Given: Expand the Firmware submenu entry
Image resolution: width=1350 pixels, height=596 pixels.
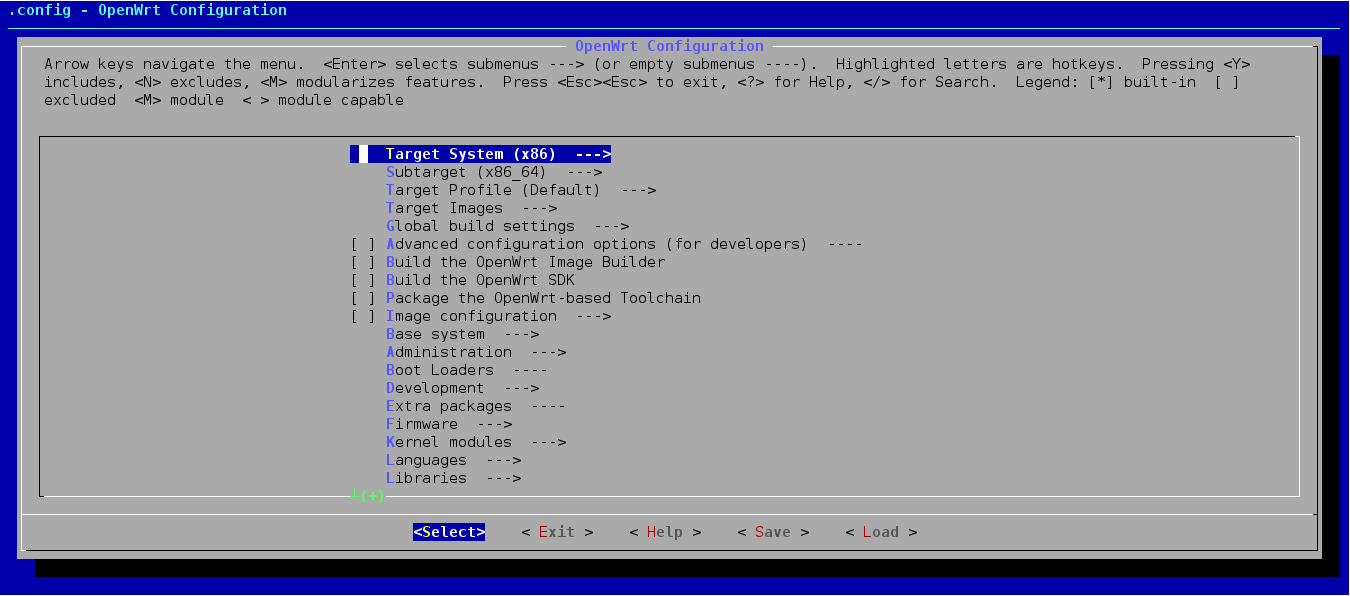Looking at the screenshot, I should 449,424.
